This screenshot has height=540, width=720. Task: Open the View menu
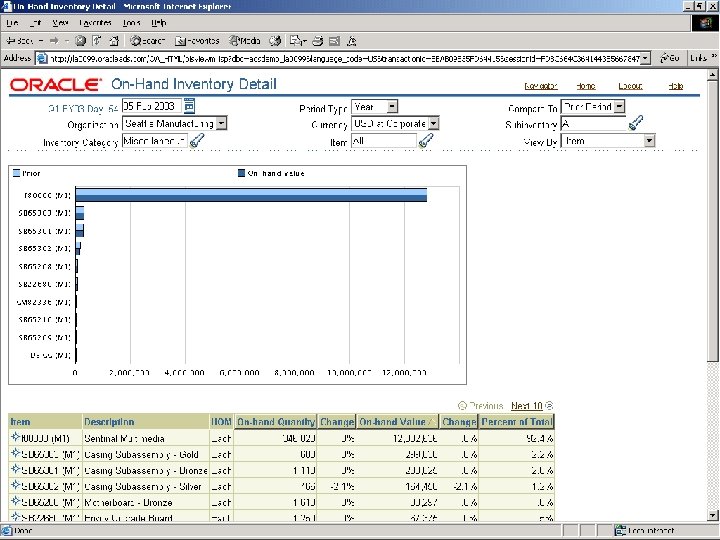point(61,22)
